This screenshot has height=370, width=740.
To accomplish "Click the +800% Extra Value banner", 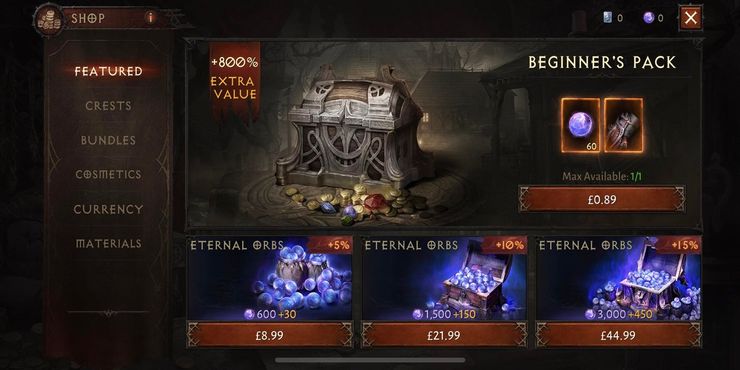I will [x=235, y=79].
